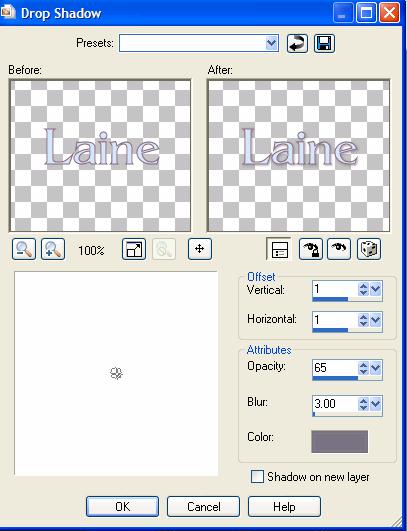This screenshot has width=407, height=531.
Task: Click the navigate pan cross-arrows icon
Action: pos(200,249)
